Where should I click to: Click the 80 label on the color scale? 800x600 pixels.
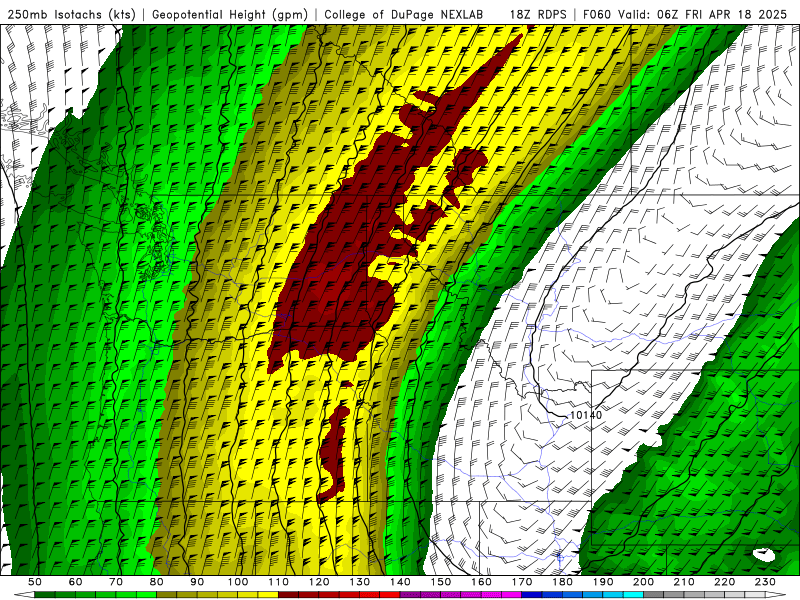tap(157, 582)
